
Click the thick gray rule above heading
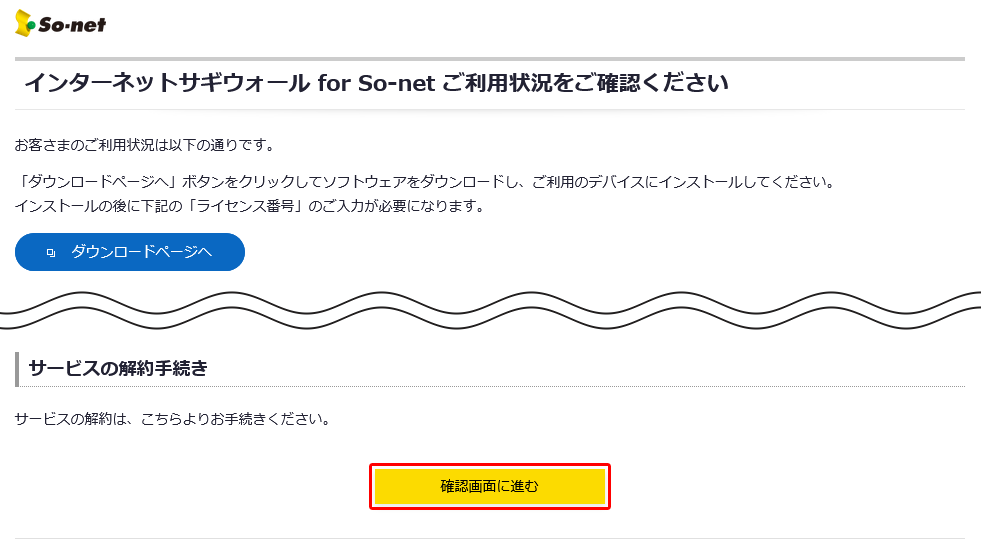490,59
